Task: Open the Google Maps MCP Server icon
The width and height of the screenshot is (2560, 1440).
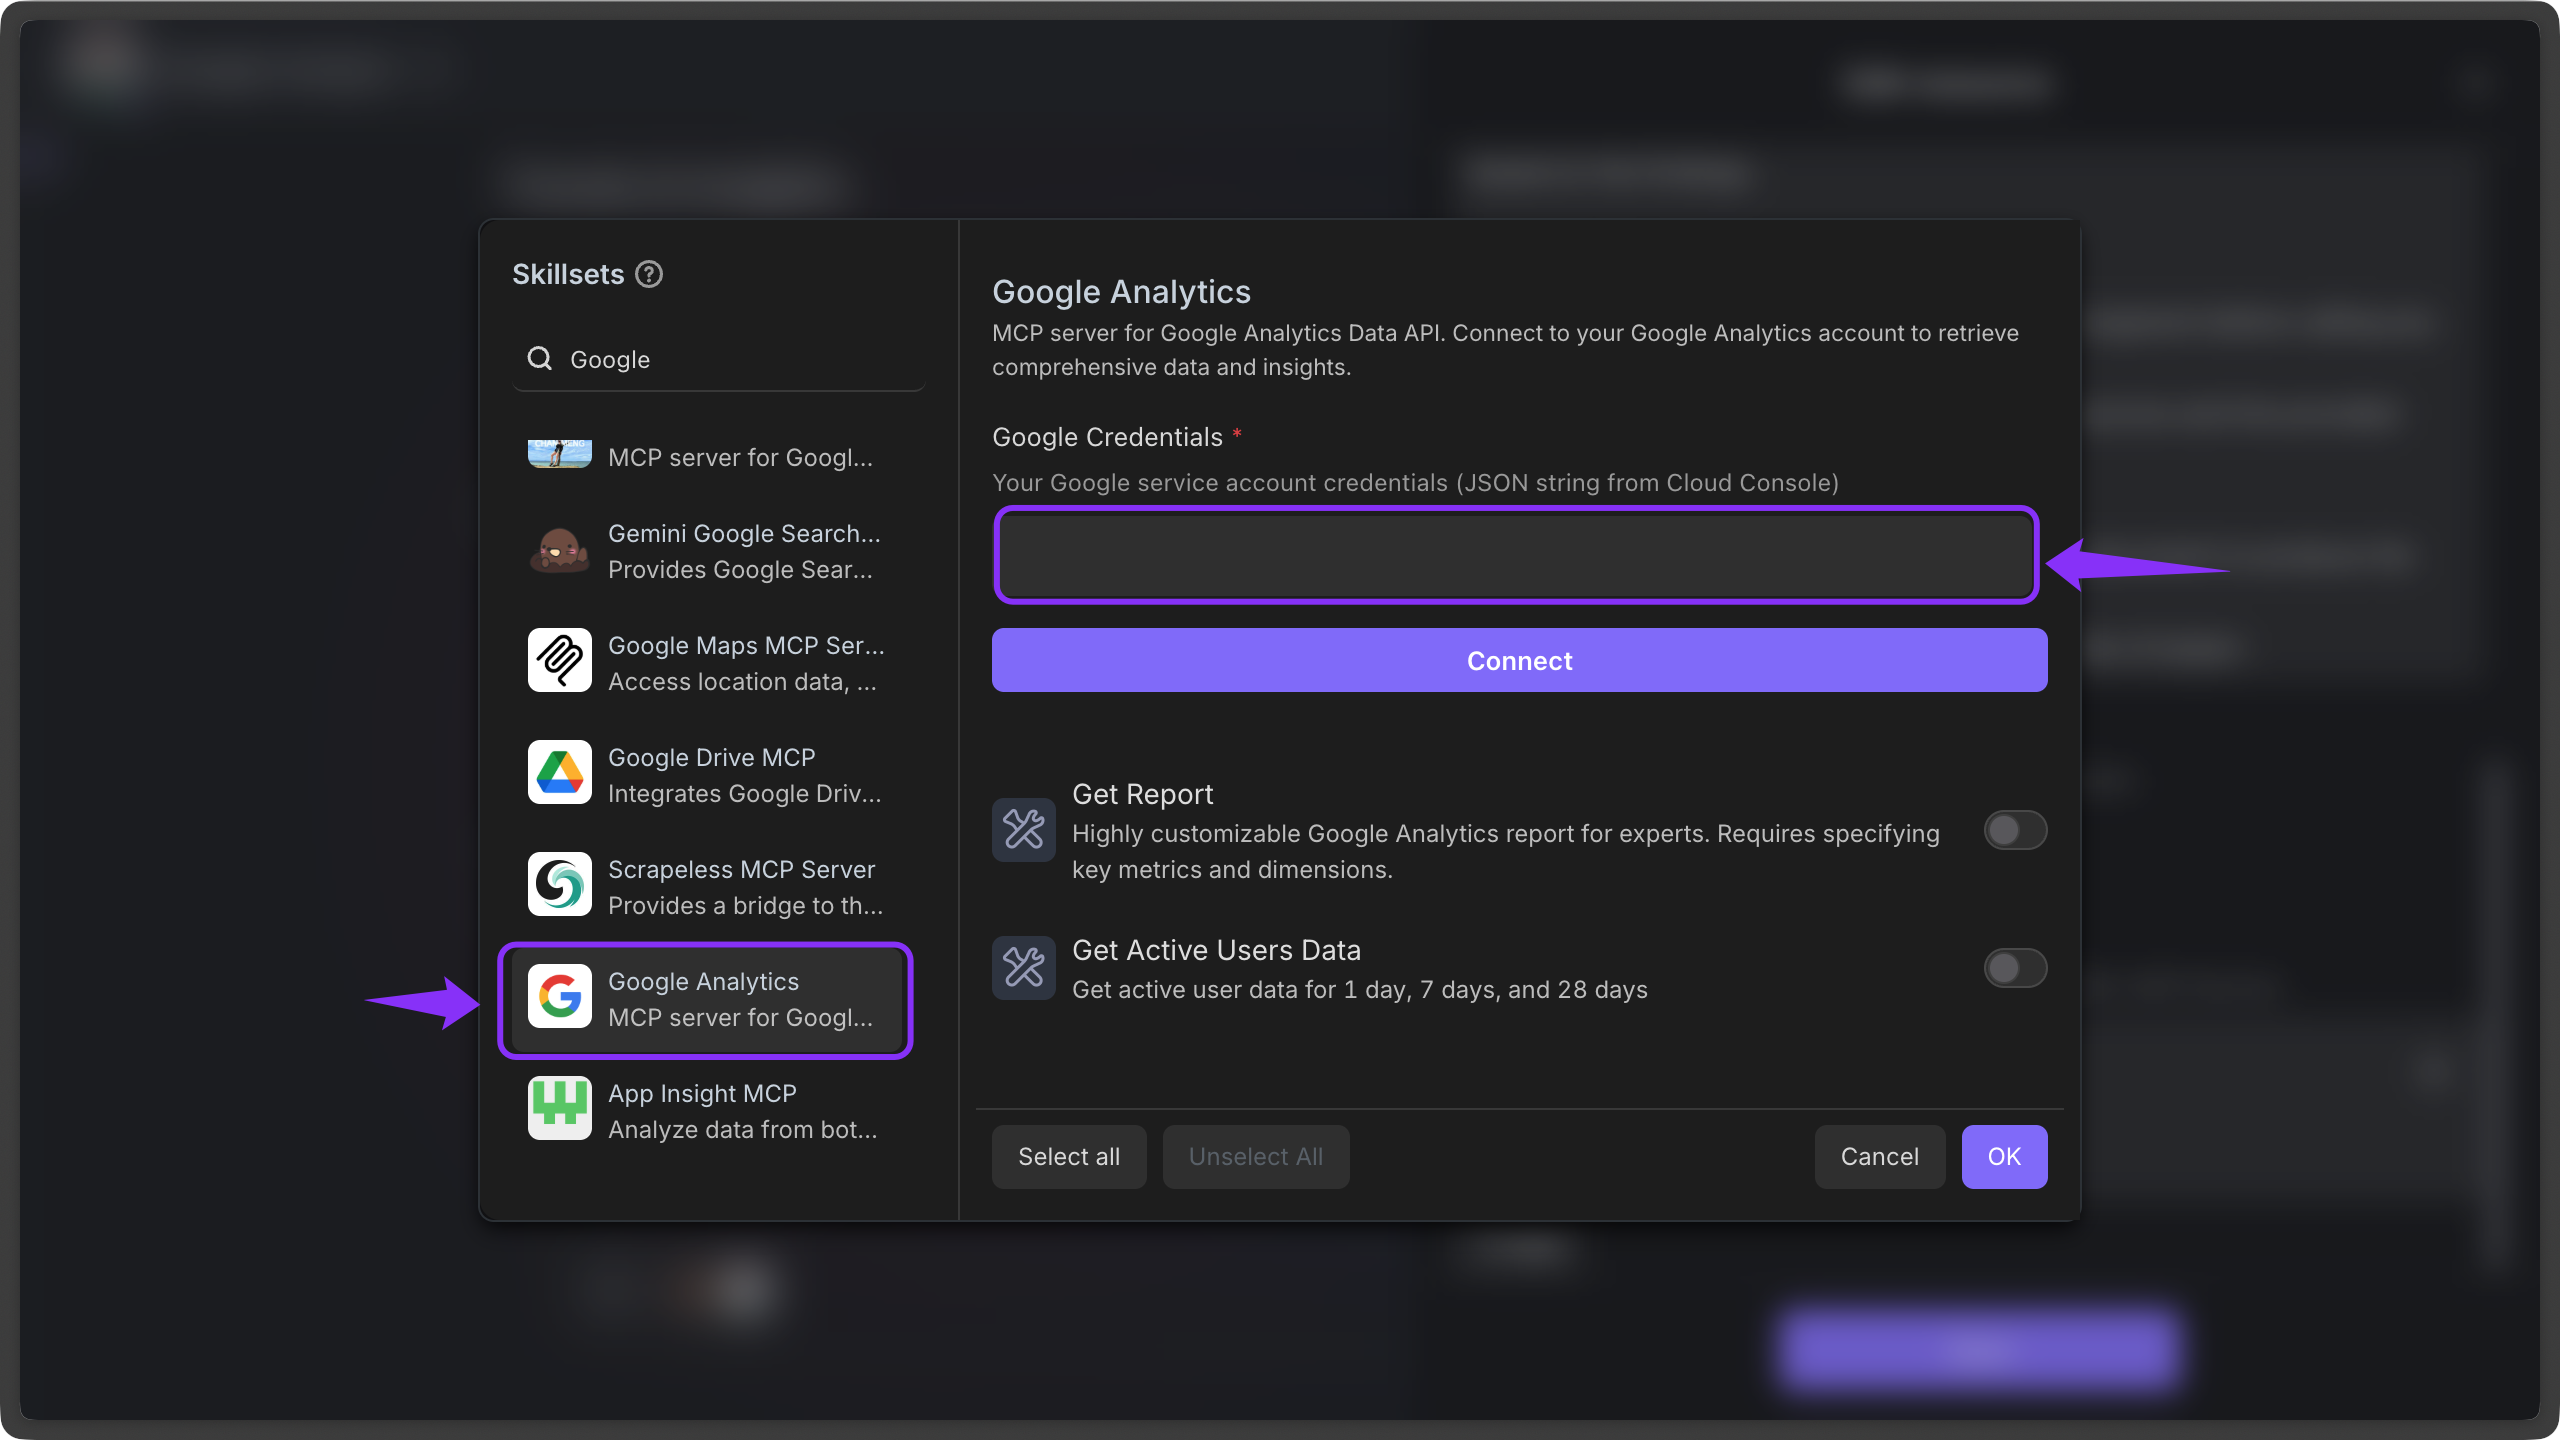Action: pyautogui.click(x=560, y=660)
